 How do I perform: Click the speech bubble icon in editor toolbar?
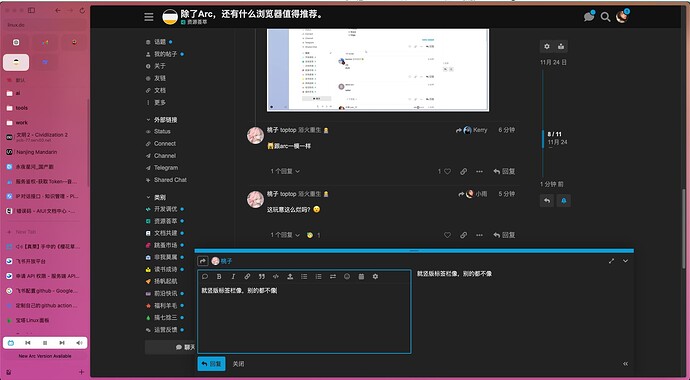[205, 277]
